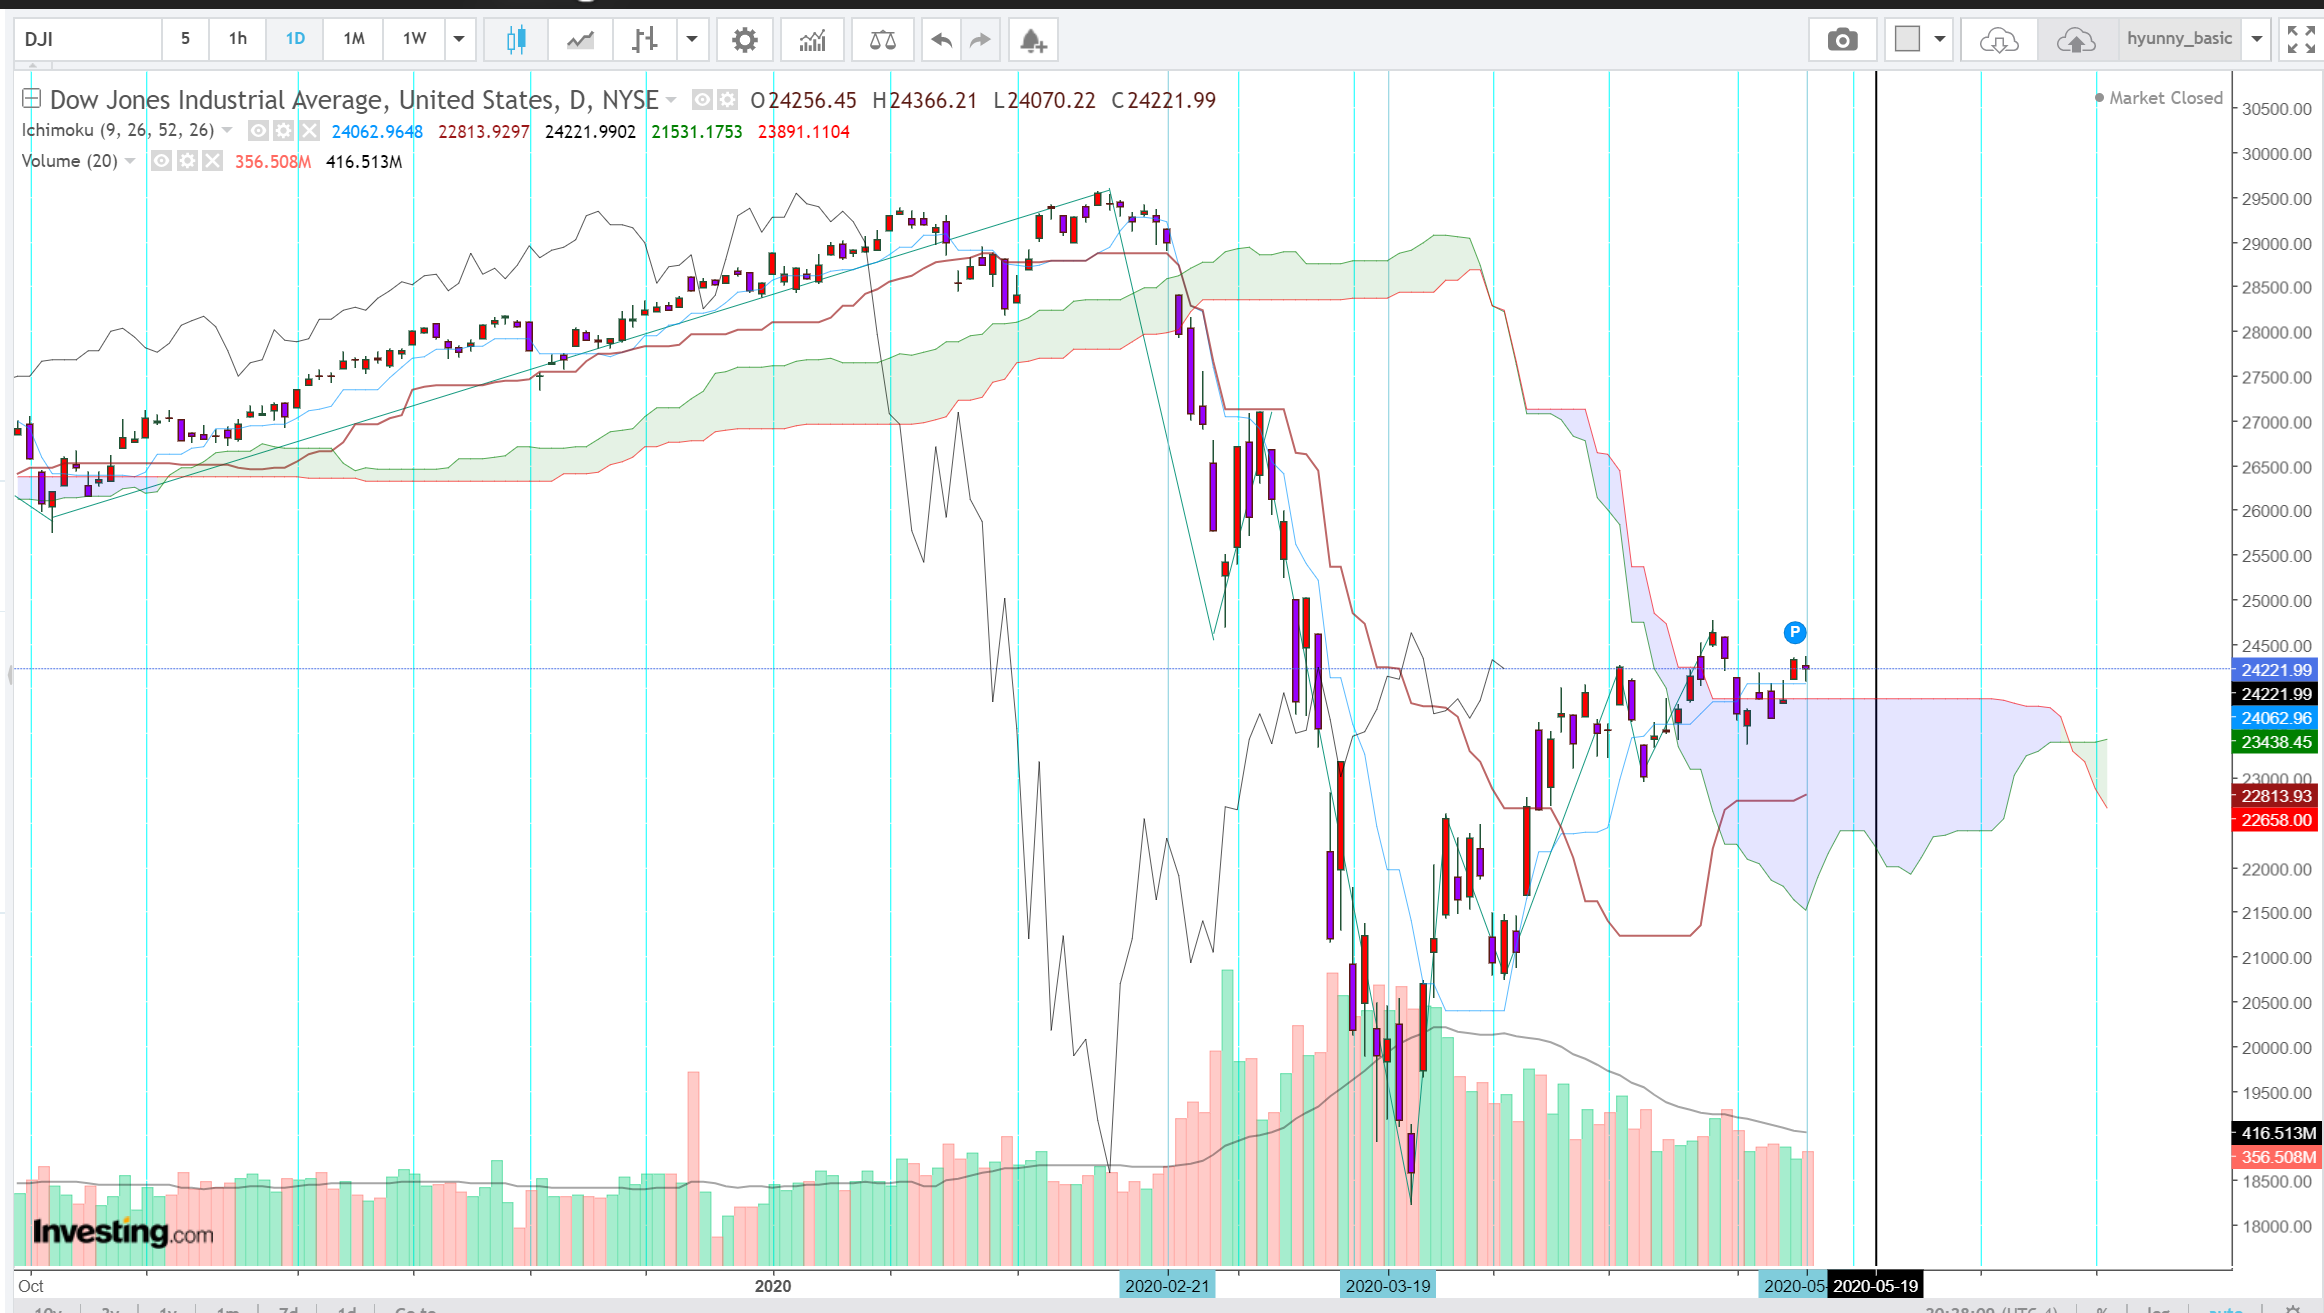Open the indicators icon
This screenshot has height=1313, width=2324.
[812, 40]
